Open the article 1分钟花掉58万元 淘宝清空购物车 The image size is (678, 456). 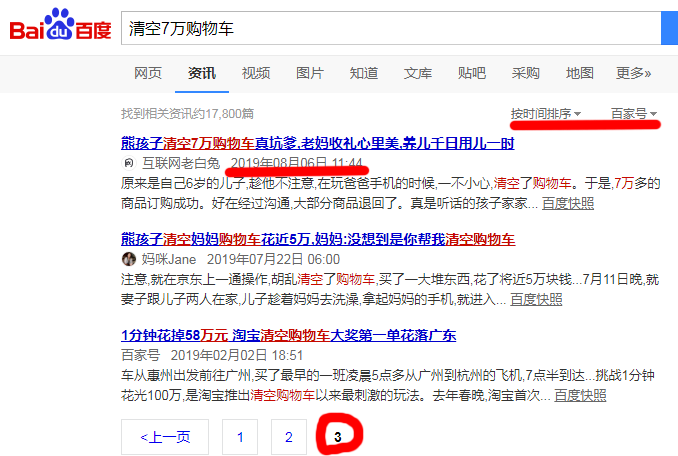click(x=289, y=335)
